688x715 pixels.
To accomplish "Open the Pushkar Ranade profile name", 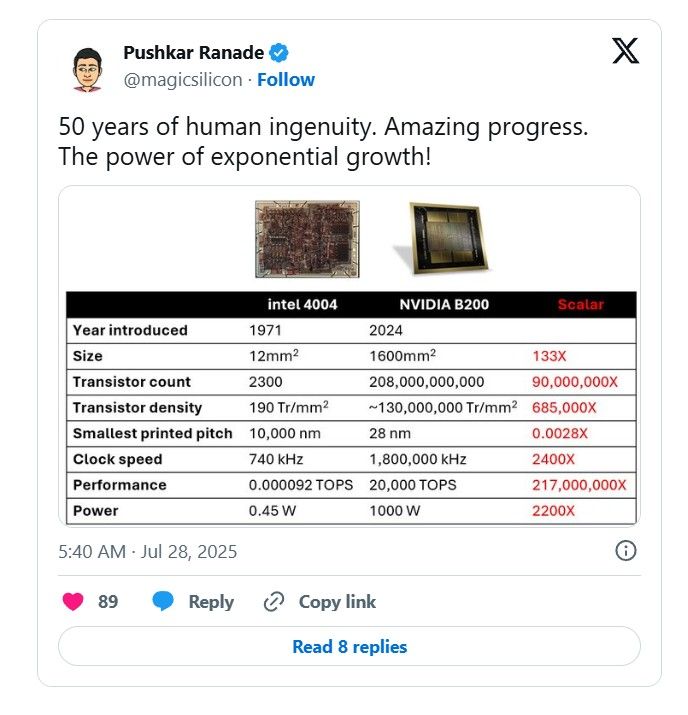I will (193, 53).
